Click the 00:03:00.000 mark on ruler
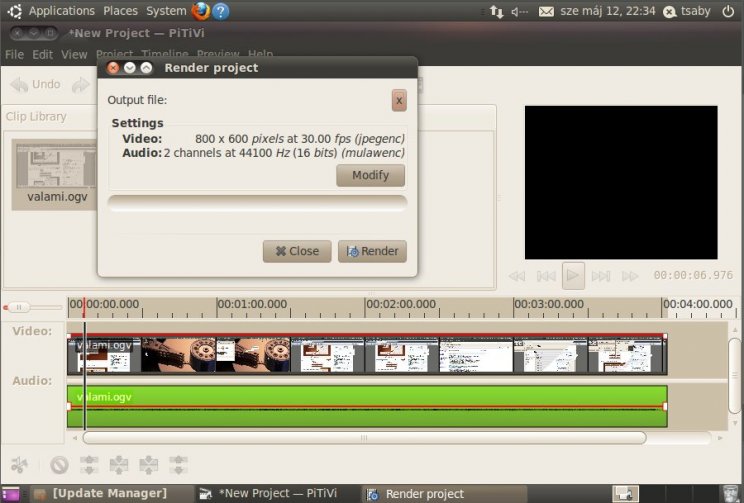The image size is (744, 503). (549, 304)
